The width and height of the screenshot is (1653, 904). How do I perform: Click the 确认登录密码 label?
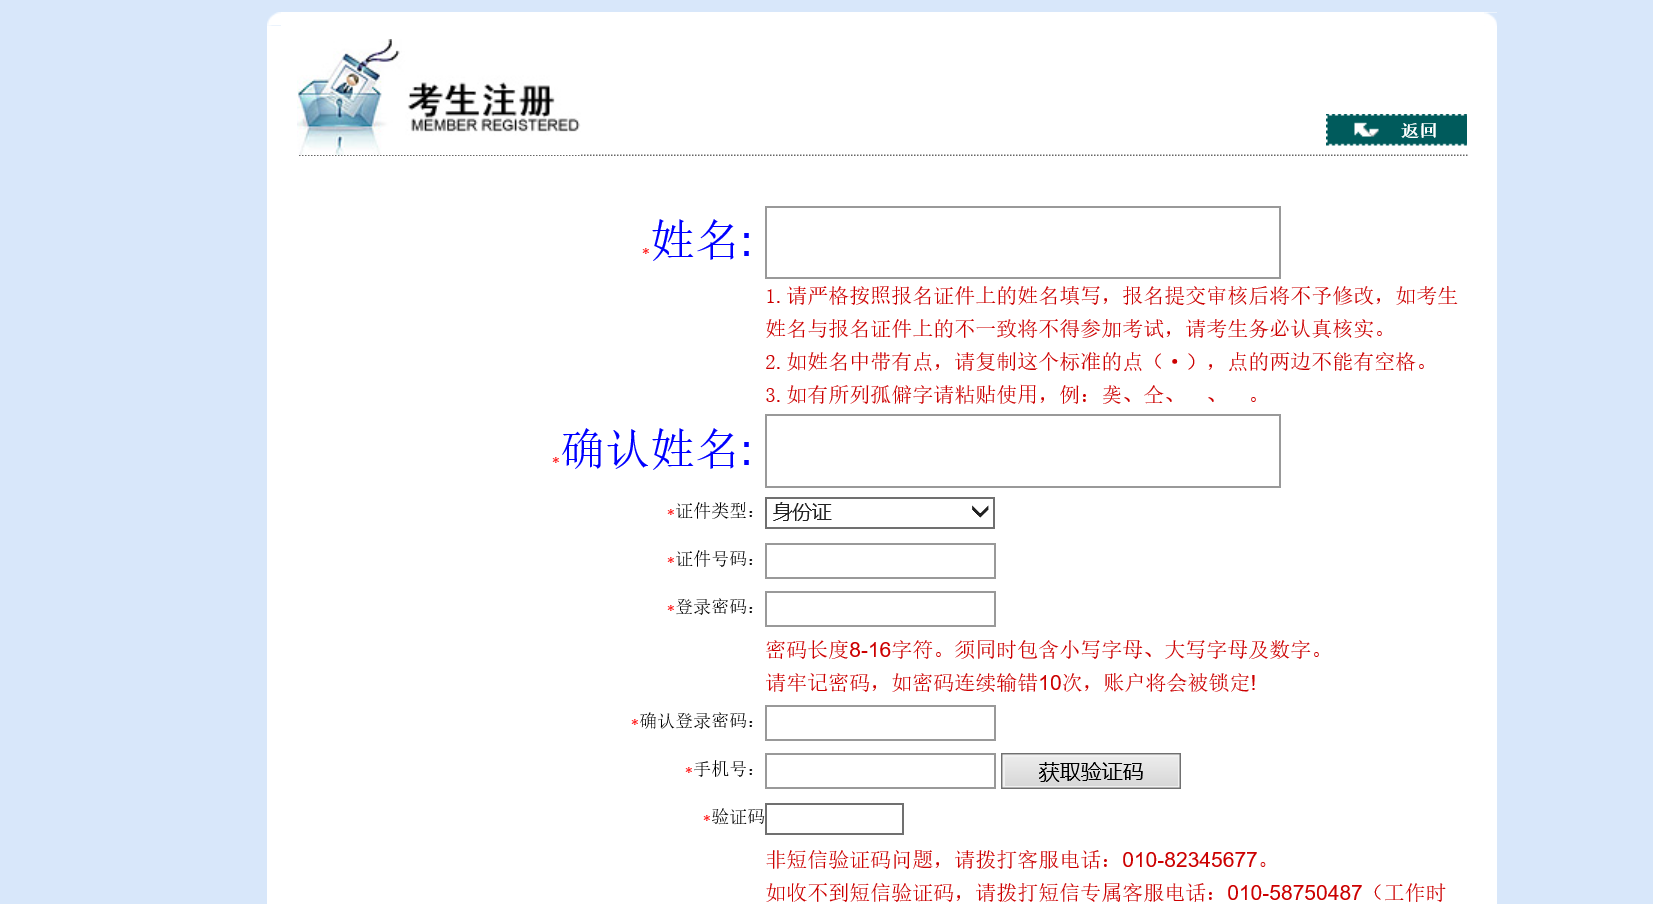[696, 721]
